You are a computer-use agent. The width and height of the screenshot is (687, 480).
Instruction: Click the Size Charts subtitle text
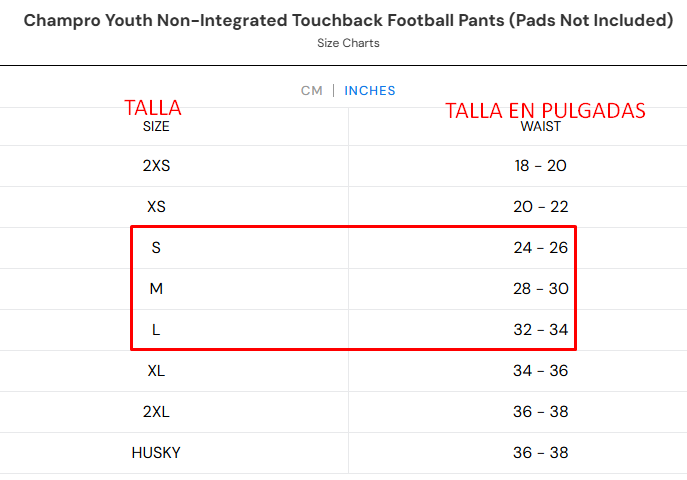tap(348, 43)
